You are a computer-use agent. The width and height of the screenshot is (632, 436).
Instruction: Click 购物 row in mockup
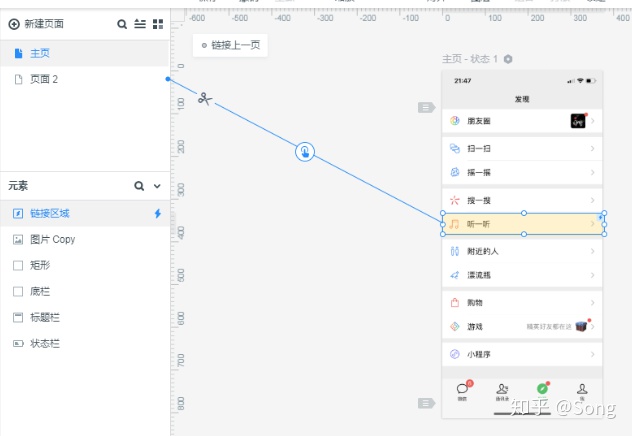[x=522, y=303]
